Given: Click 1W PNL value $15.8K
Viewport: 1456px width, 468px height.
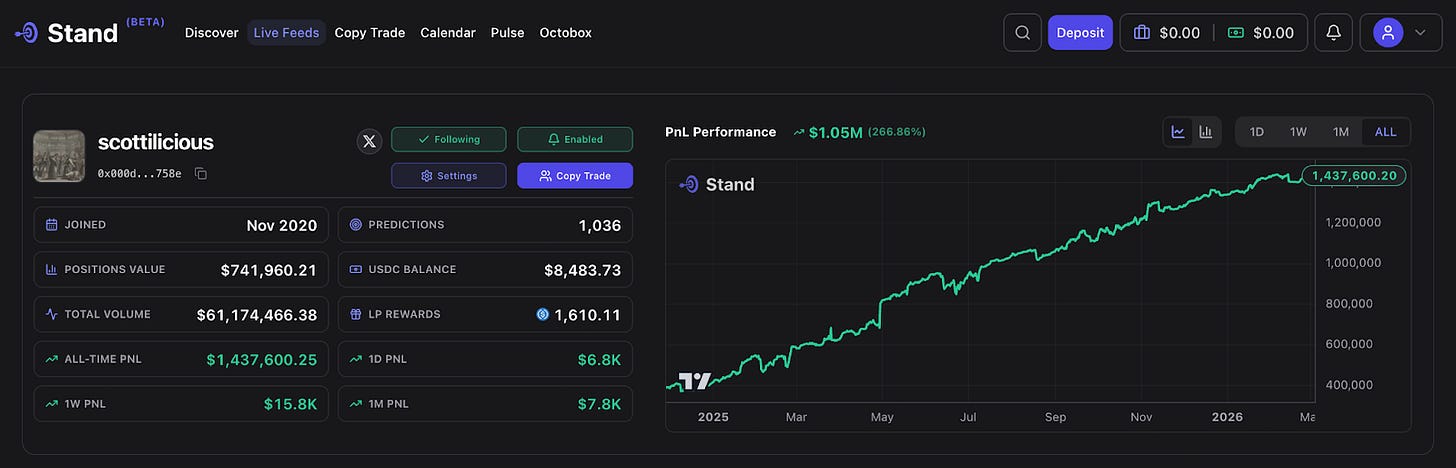Looking at the screenshot, I should [291, 404].
